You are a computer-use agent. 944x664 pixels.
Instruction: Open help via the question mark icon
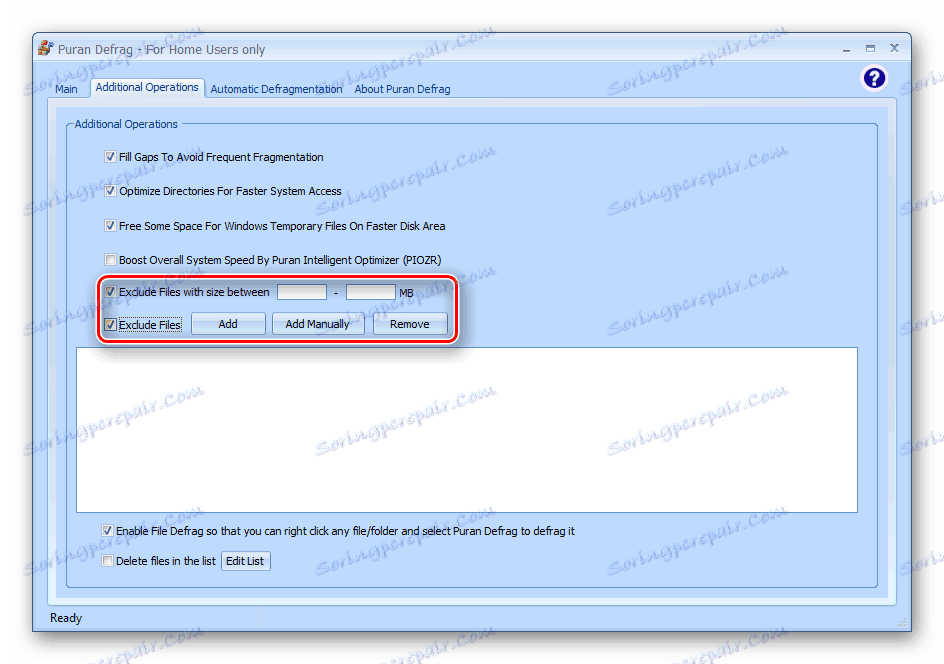click(x=874, y=78)
